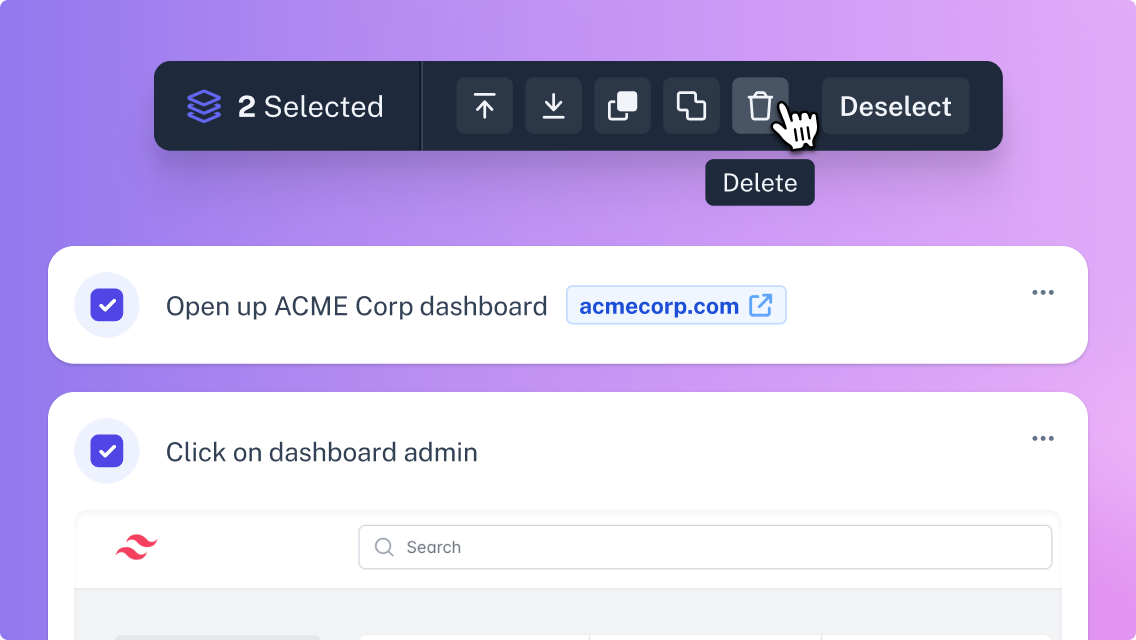
Task: Click the magnifier icon in Search field
Action: [384, 547]
